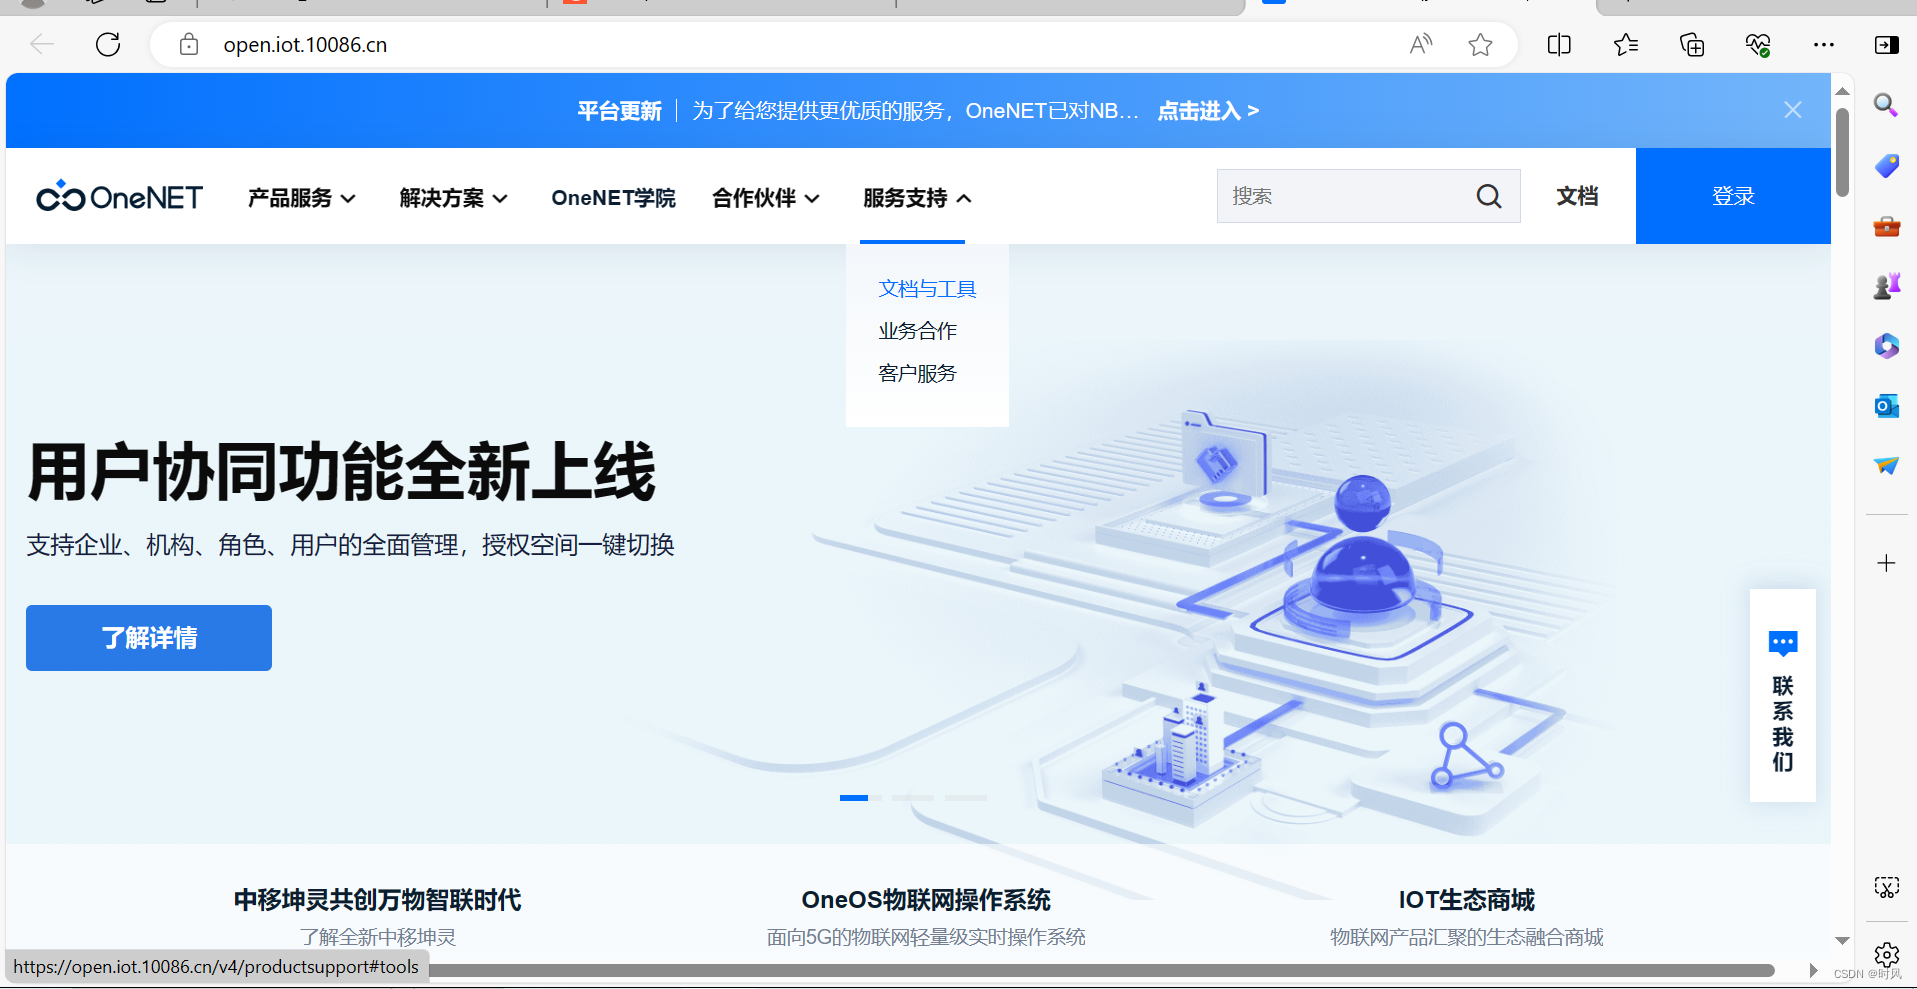The width and height of the screenshot is (1917, 989).
Task: Open OneOS物联网操作系统 card
Action: coord(926,917)
